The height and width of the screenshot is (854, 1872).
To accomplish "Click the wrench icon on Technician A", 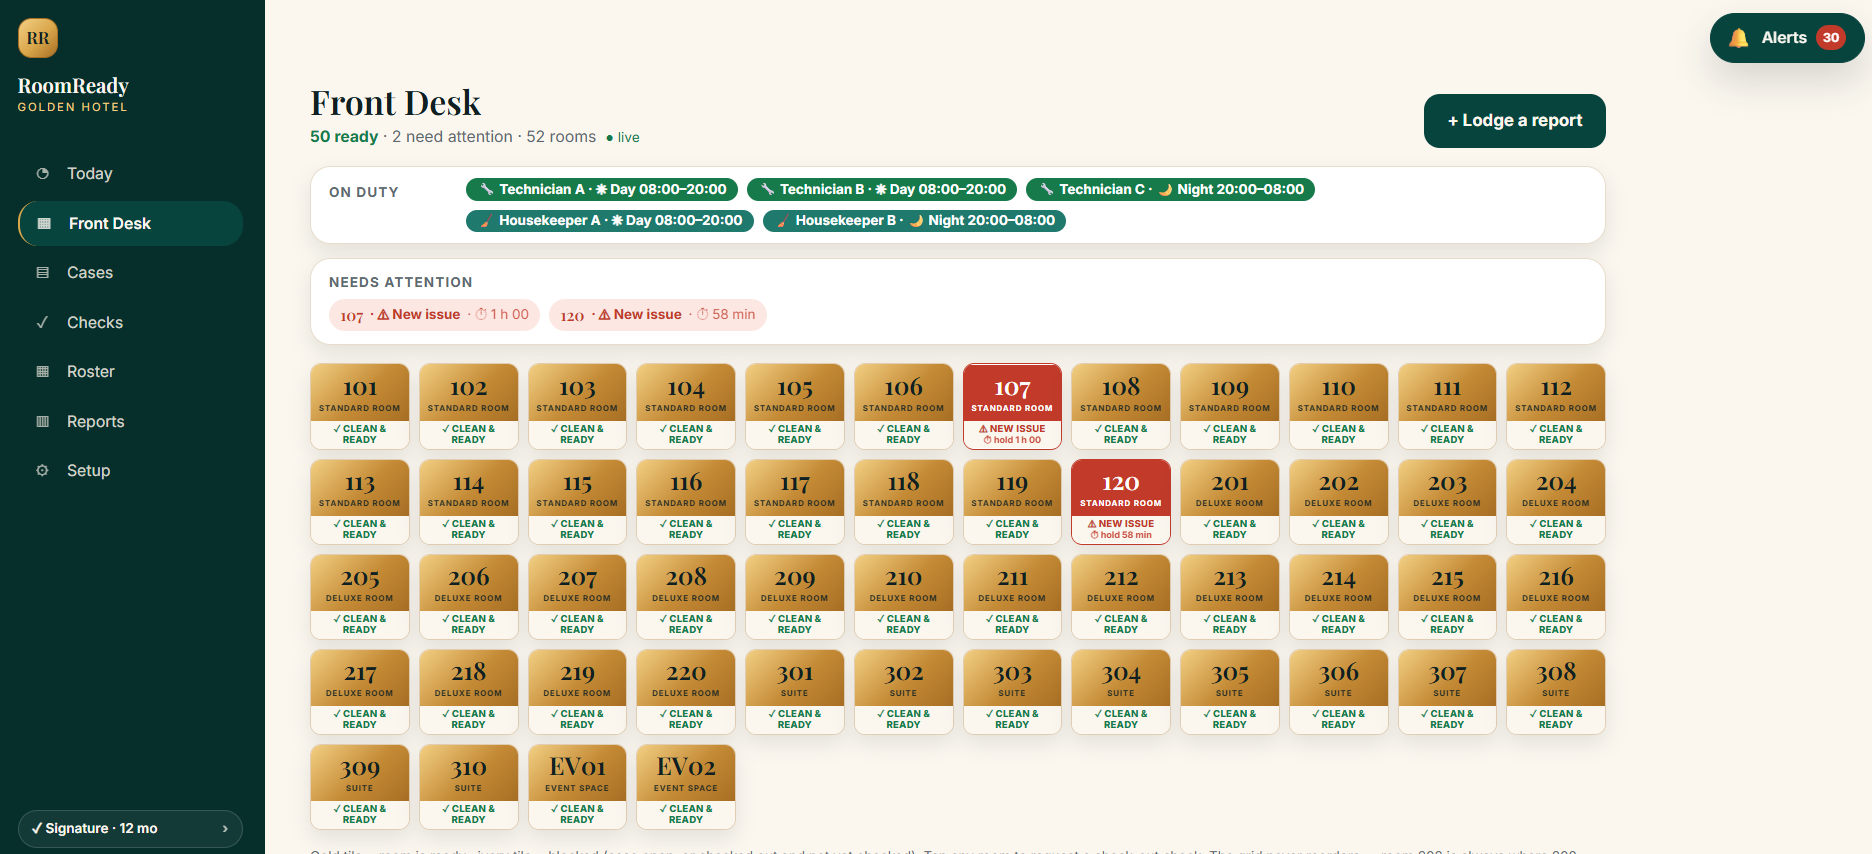I will (487, 189).
